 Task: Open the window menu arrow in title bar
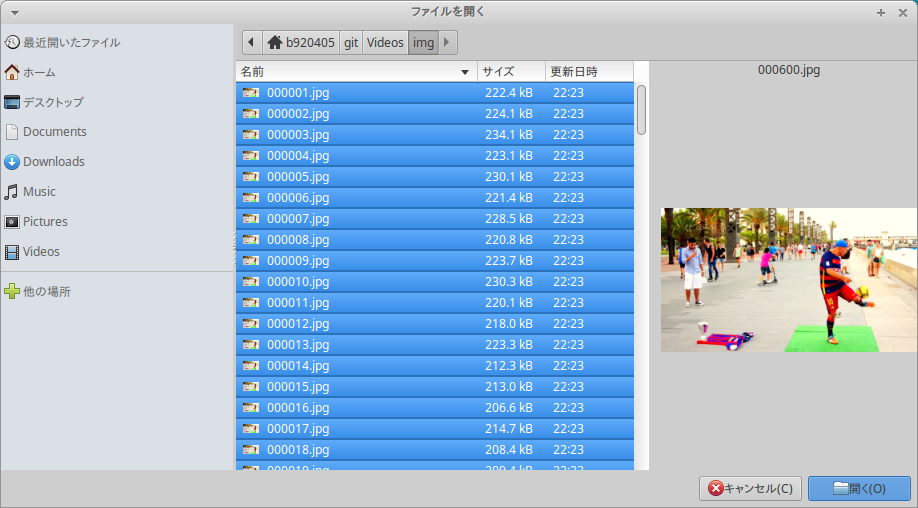pos(15,12)
